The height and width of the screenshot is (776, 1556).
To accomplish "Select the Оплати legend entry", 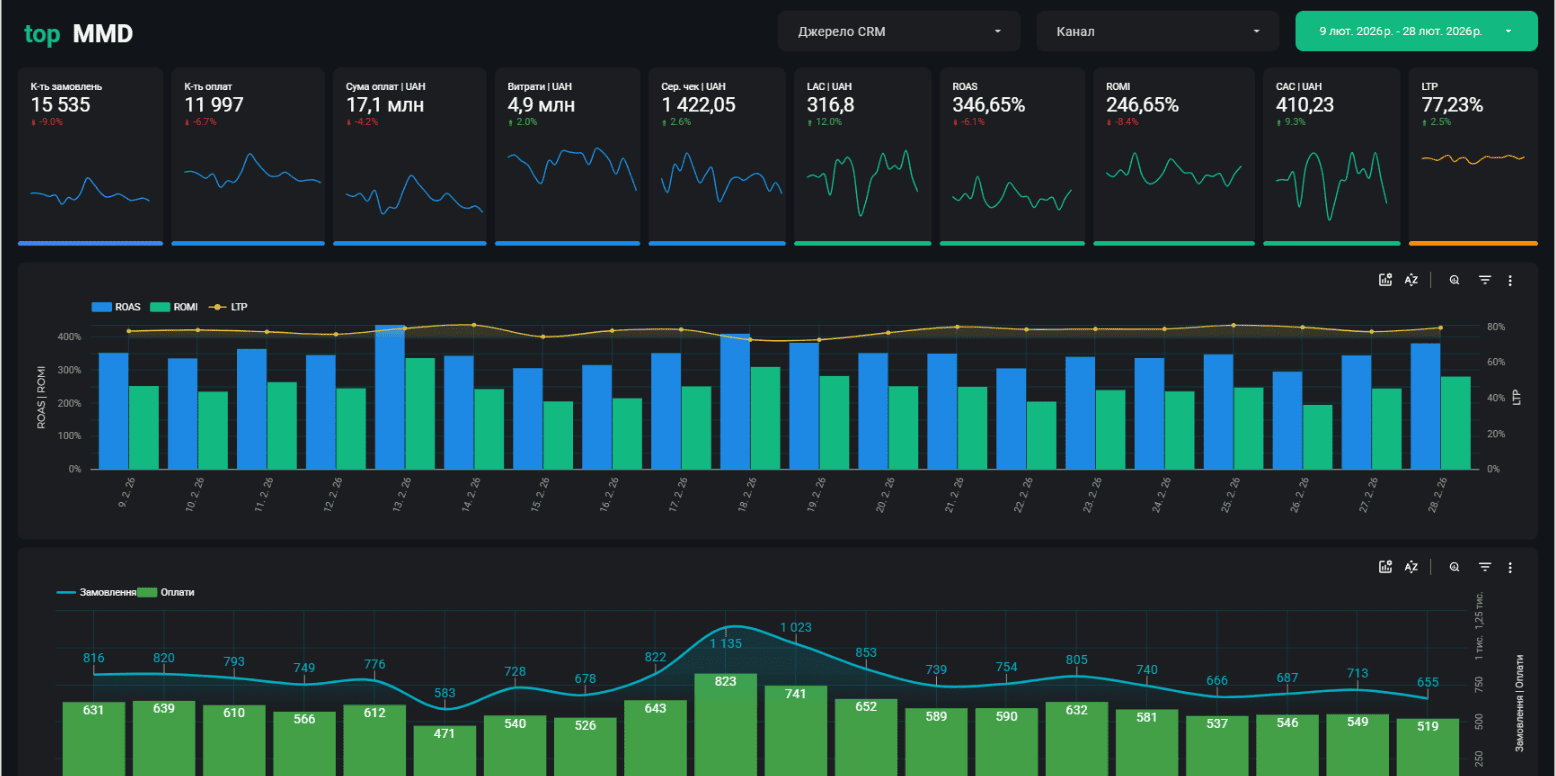I will (166, 592).
